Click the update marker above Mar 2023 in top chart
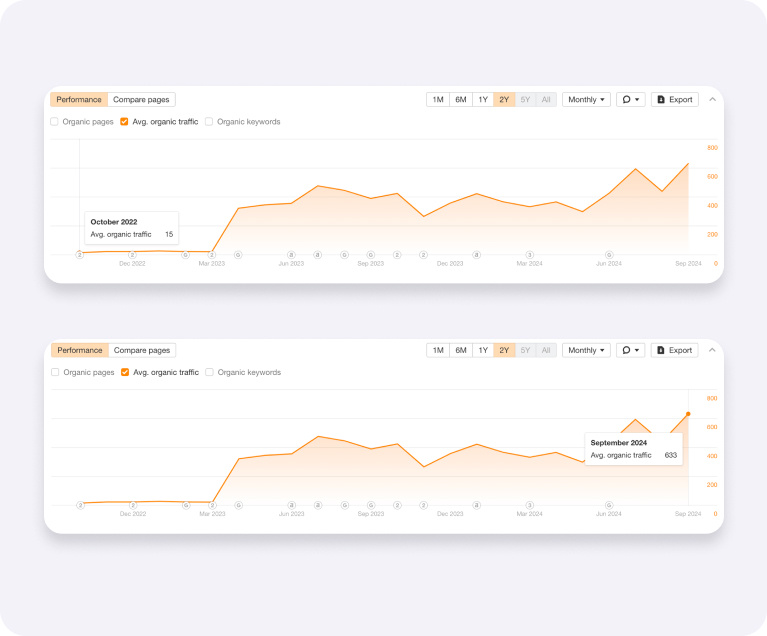The height and width of the screenshot is (636, 767). pos(212,255)
